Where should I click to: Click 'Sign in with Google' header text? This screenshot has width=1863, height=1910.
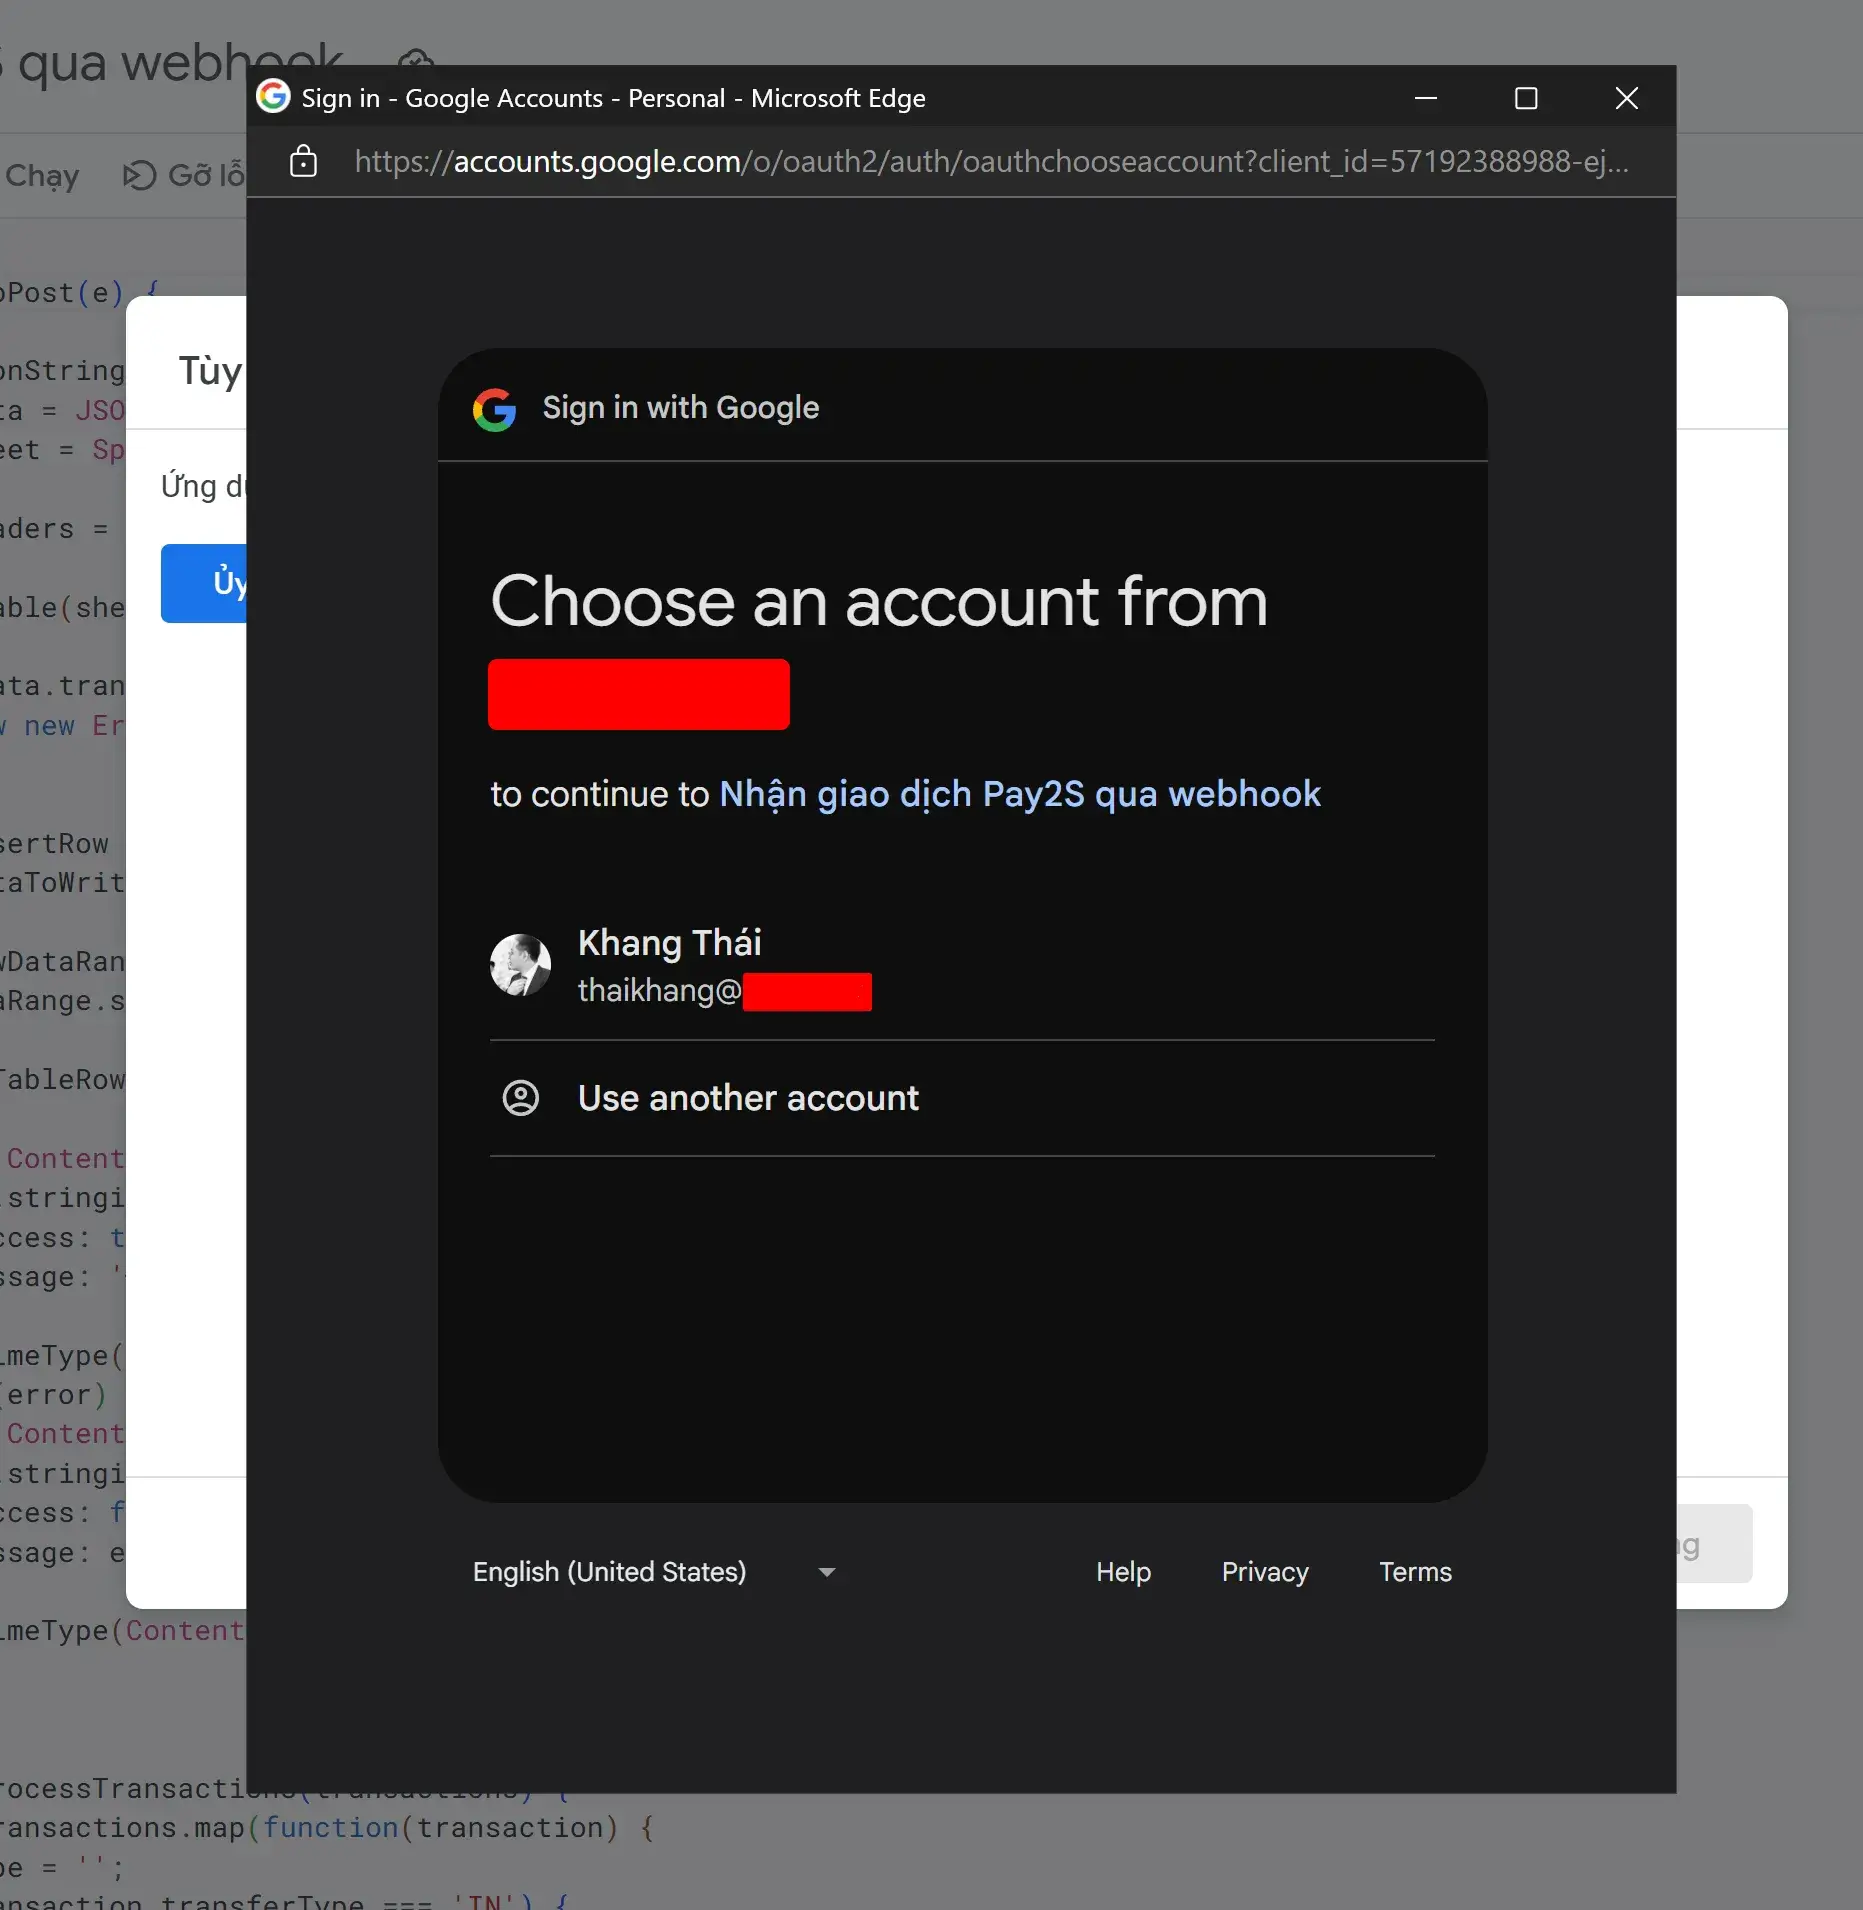(x=680, y=408)
